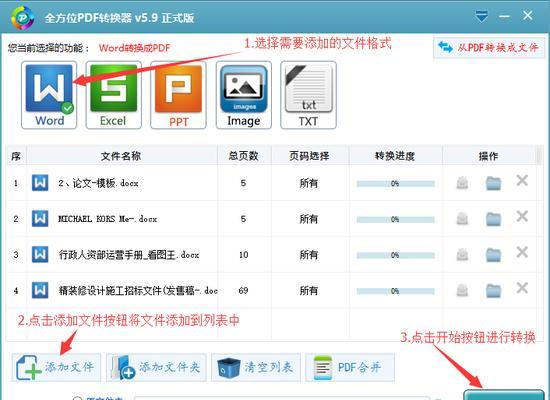Image resolution: width=550 pixels, height=400 pixels.
Task: Remove 2、论文-模板.docx from the list
Action: [522, 181]
